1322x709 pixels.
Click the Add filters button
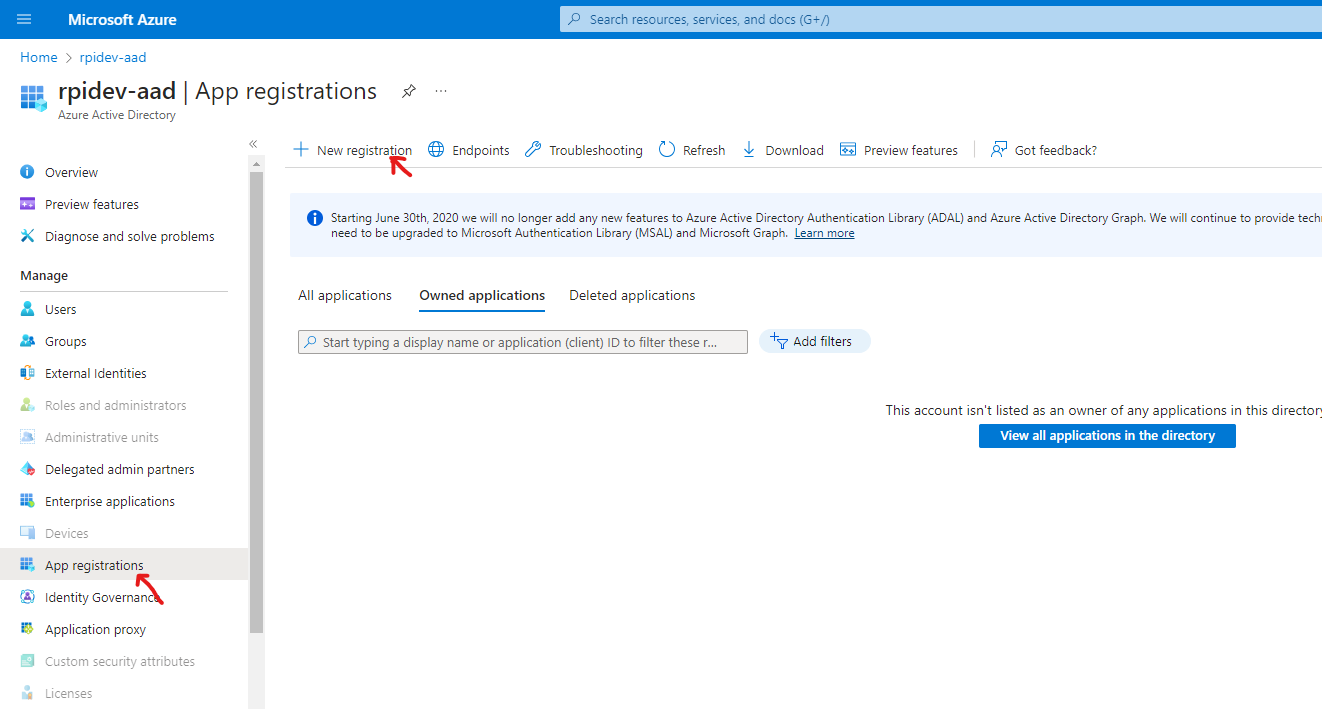[814, 342]
